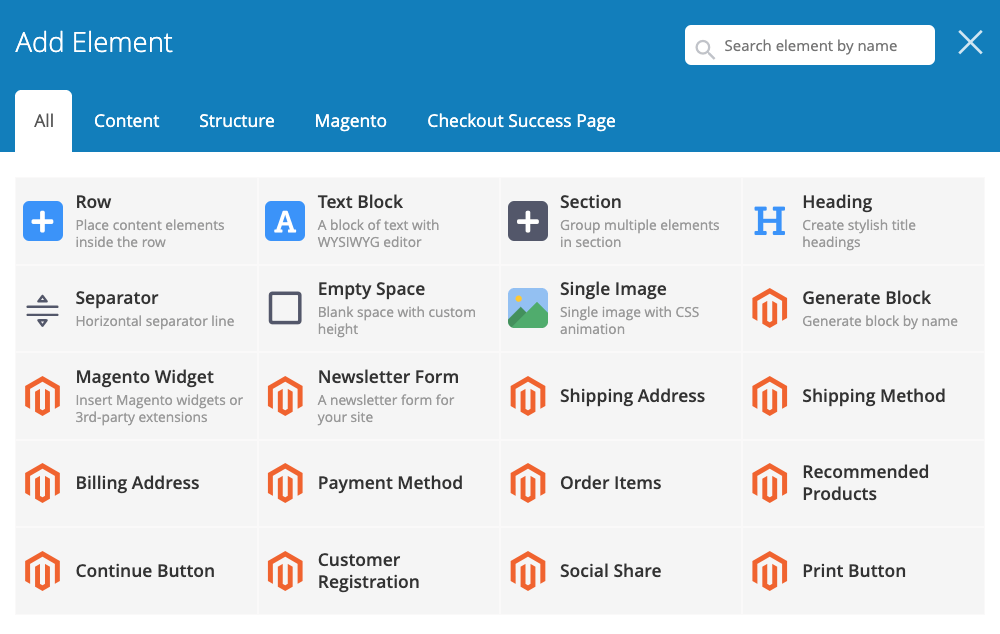
Task: Select the Customer Registration label
Action: pyautogui.click(x=369, y=571)
